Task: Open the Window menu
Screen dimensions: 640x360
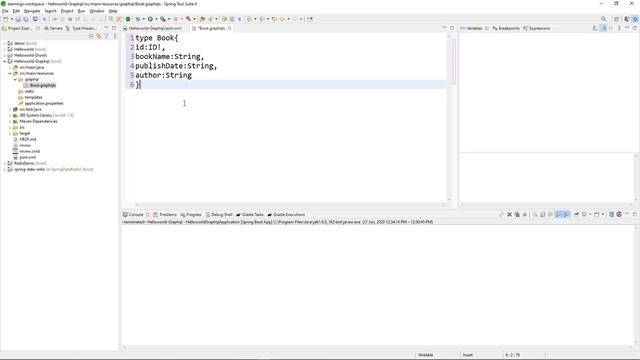Action: [97, 11]
